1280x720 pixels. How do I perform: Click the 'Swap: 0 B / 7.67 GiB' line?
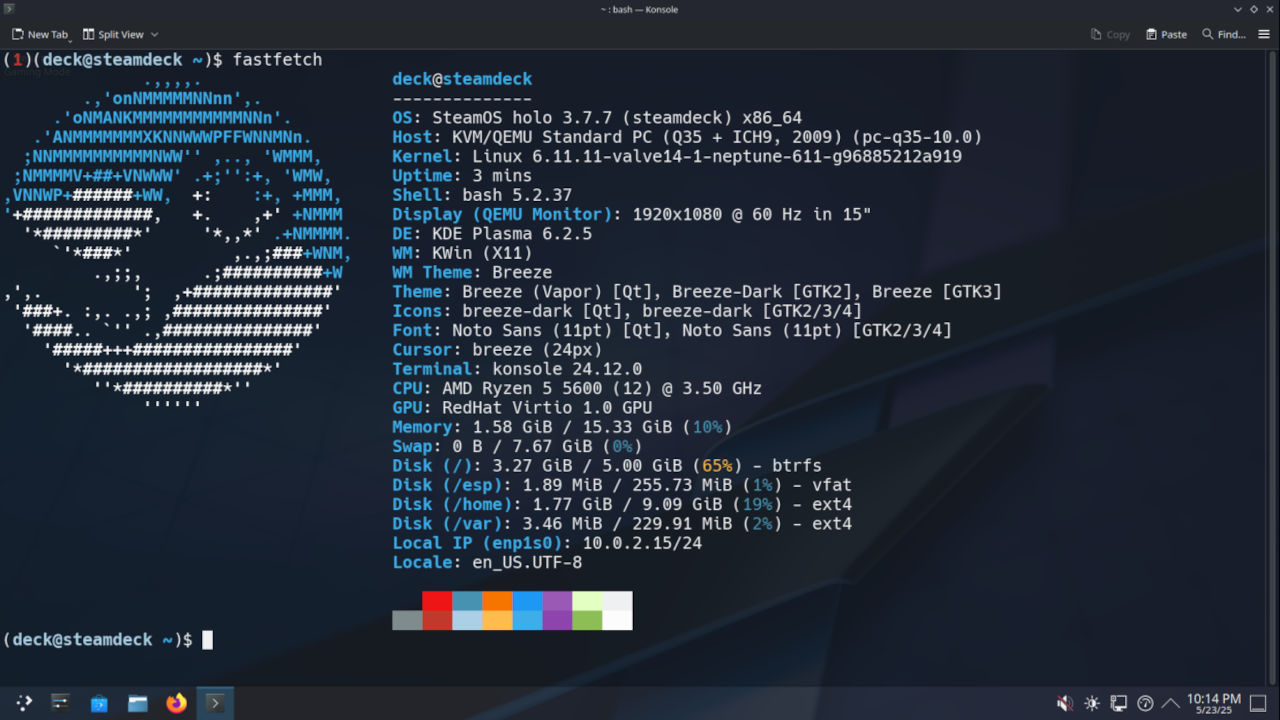517,446
